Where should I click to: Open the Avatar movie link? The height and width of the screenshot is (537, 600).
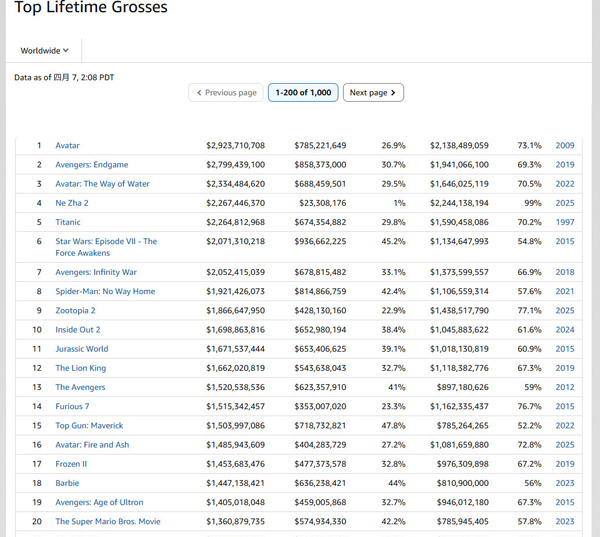(67, 146)
